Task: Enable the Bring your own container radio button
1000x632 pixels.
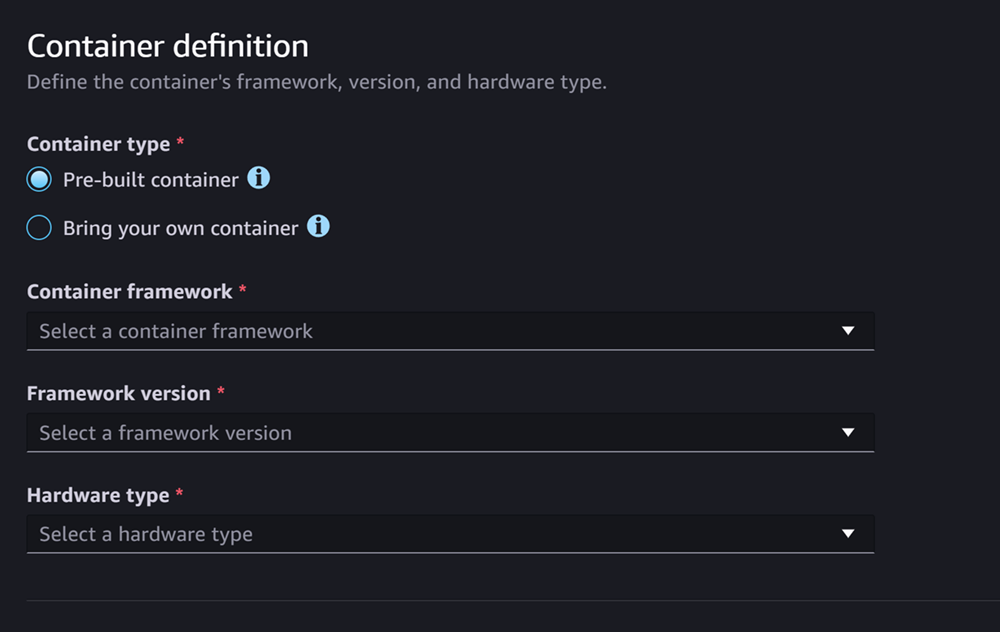Action: pyautogui.click(x=38, y=227)
